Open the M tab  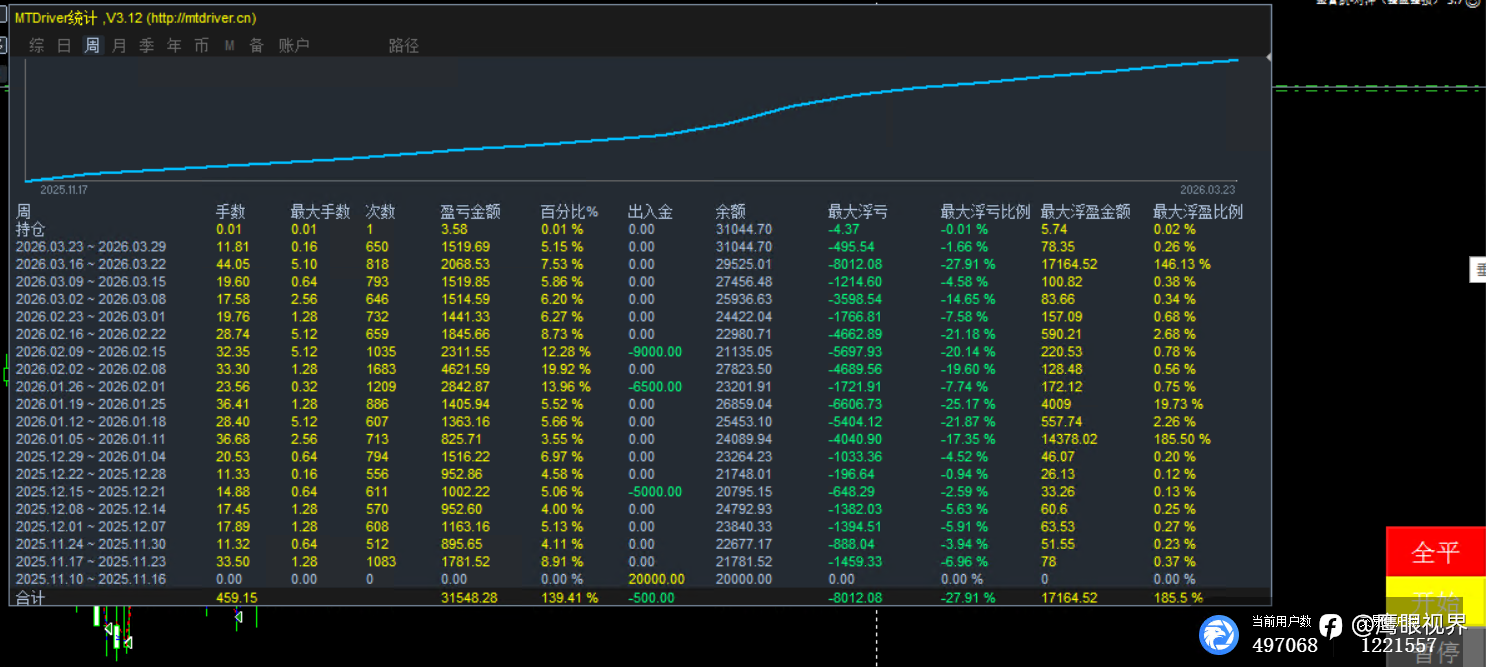229,45
